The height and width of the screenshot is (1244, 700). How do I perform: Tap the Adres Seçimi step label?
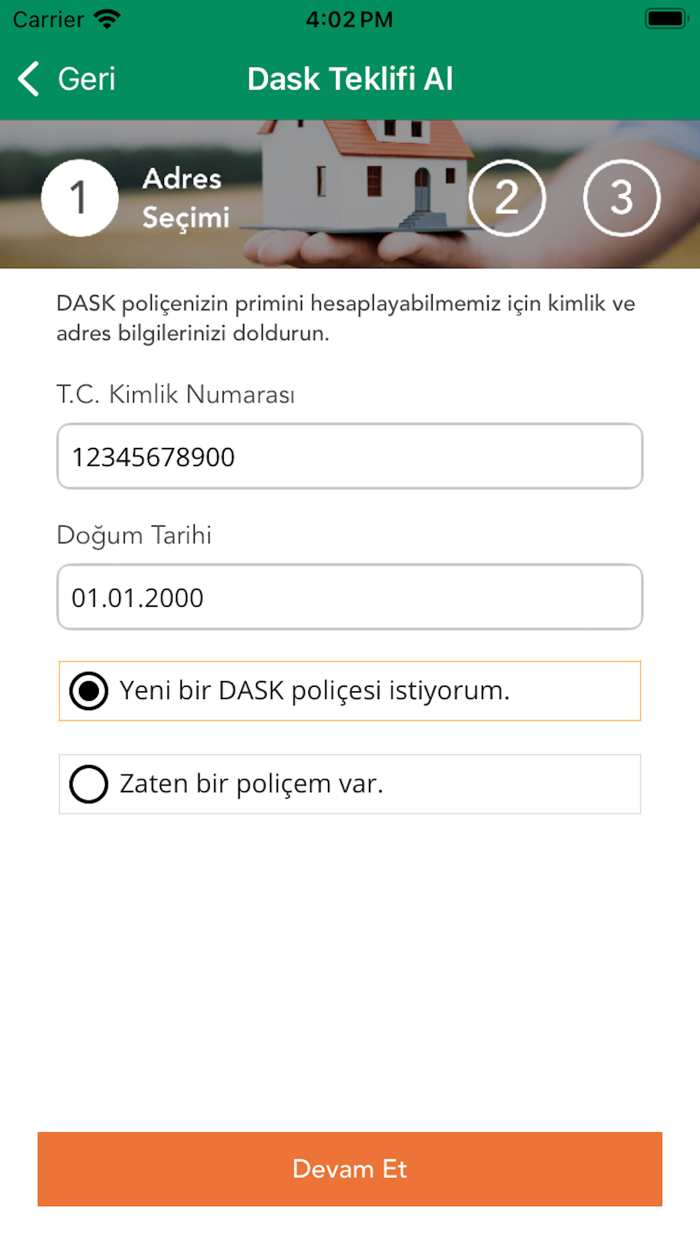coord(183,197)
